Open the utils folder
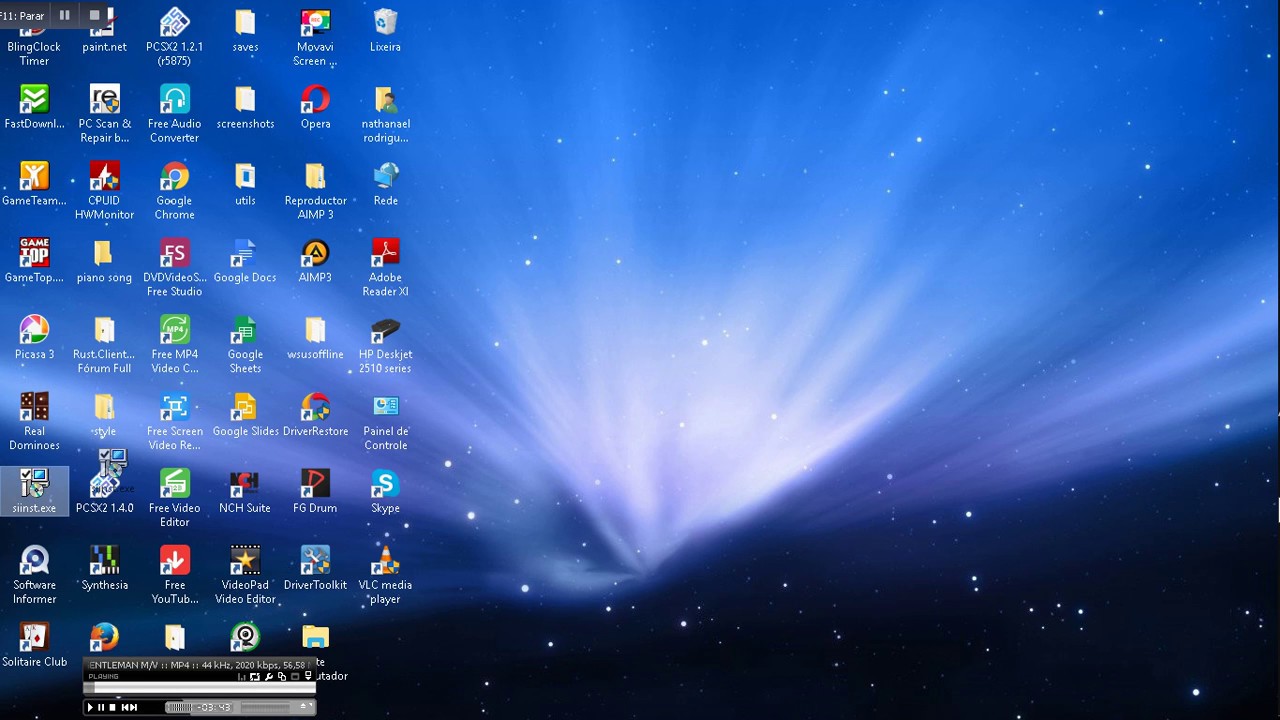This screenshot has width=1280, height=720. (x=245, y=184)
